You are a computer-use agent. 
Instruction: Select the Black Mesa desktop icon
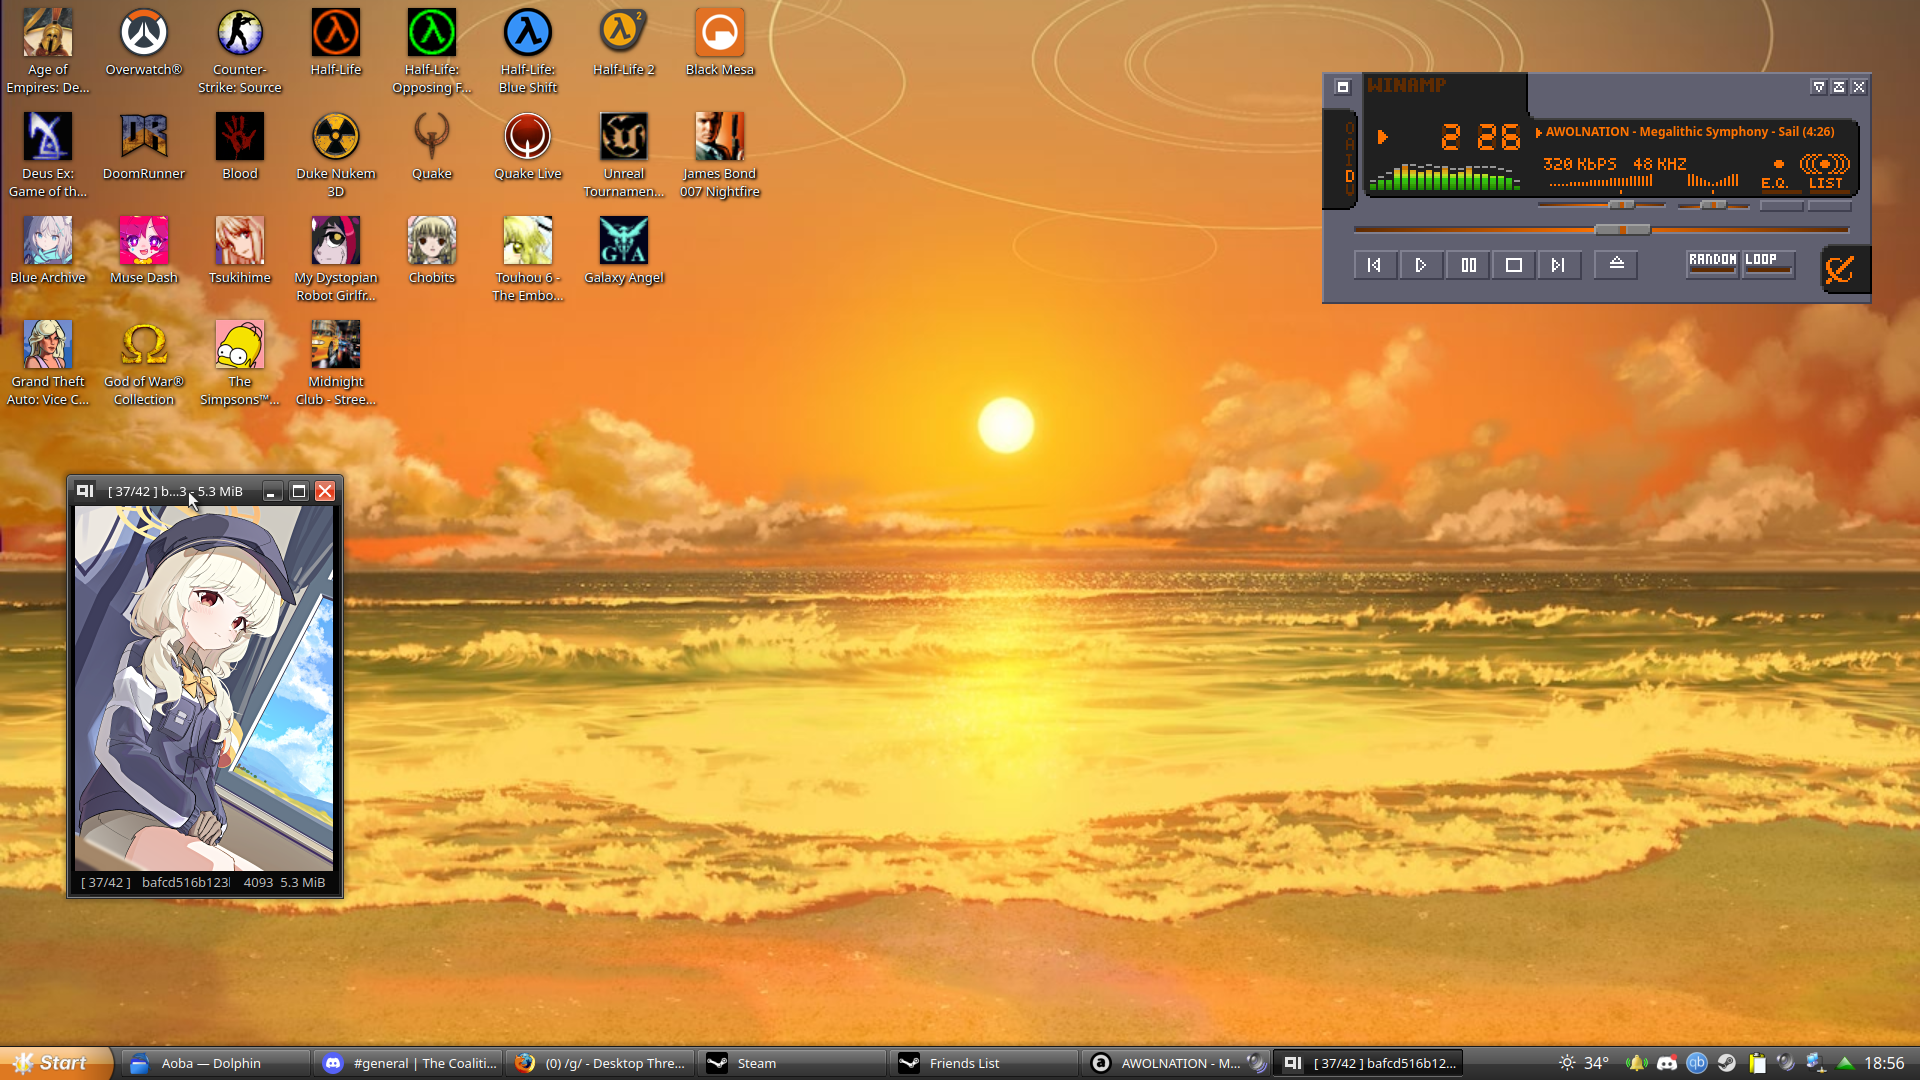click(x=720, y=42)
